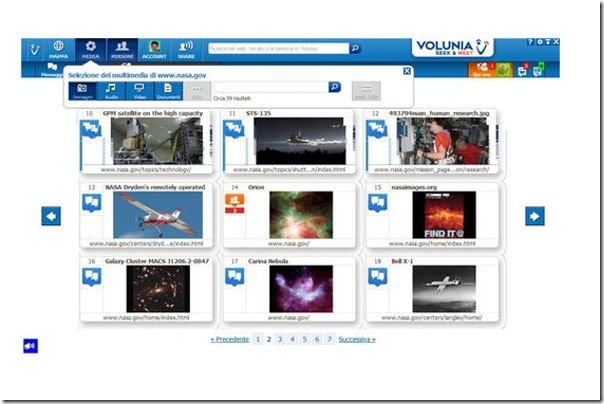
Task: Go to results page 3
Action: [x=280, y=339]
